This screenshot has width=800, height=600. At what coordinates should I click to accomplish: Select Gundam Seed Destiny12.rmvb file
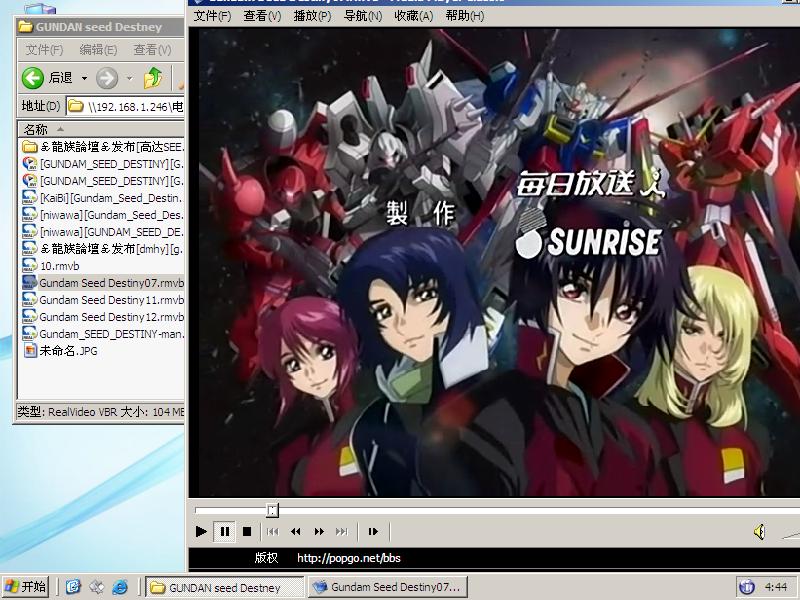point(103,317)
